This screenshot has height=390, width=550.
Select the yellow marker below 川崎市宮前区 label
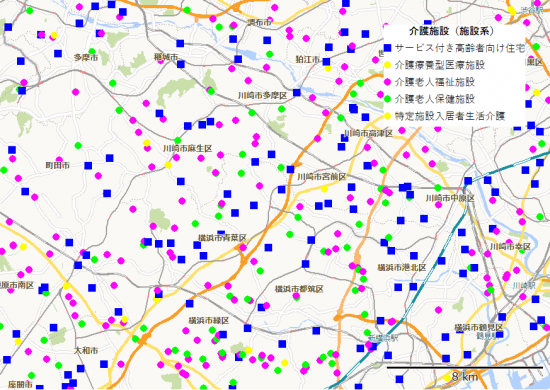coord(324,189)
